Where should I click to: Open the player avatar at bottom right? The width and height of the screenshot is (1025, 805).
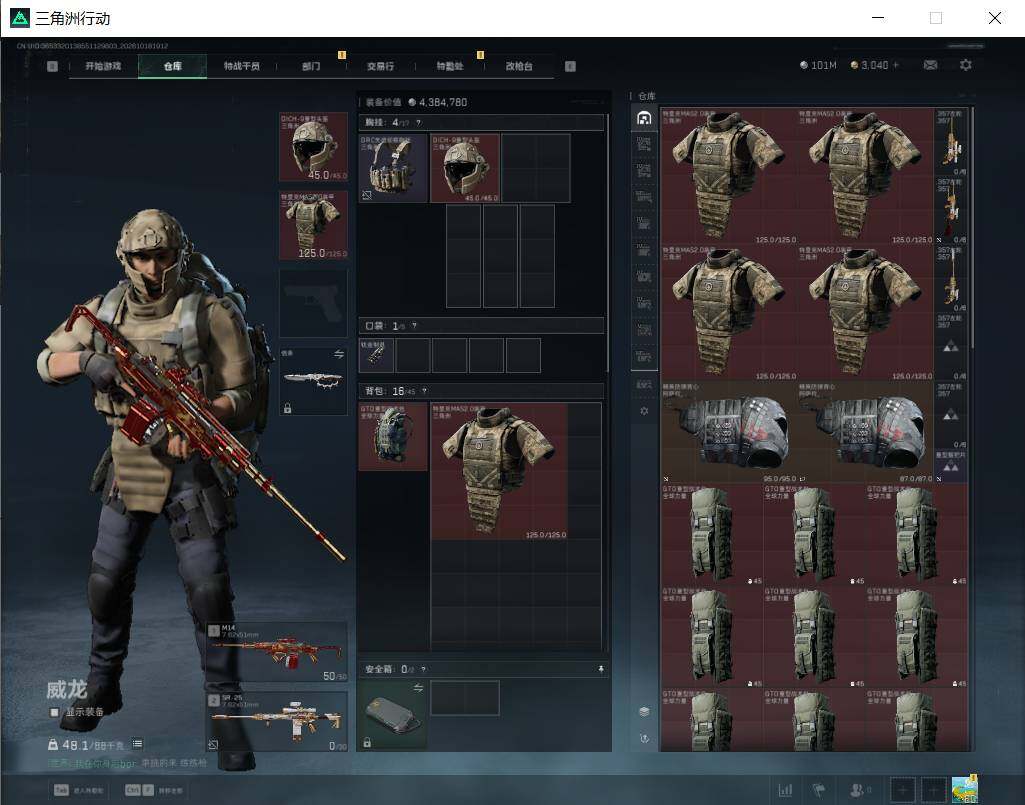pos(965,790)
